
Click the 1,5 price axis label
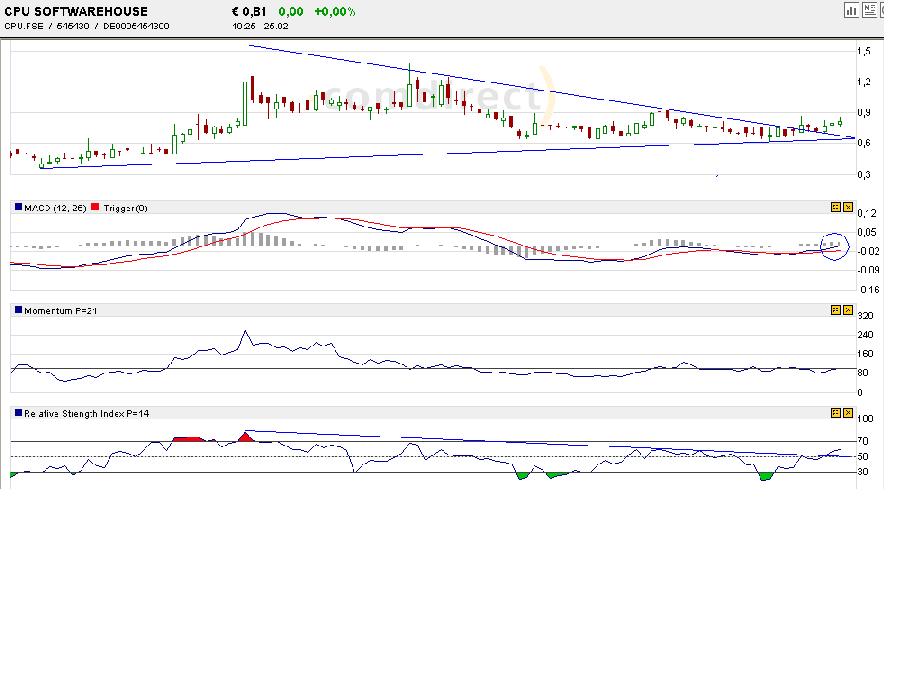864,51
